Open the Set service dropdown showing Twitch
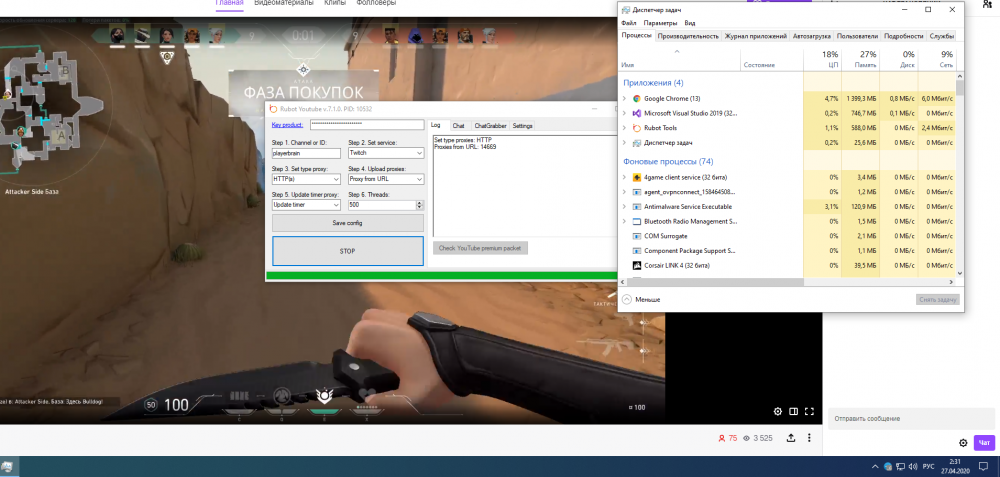 pos(386,153)
